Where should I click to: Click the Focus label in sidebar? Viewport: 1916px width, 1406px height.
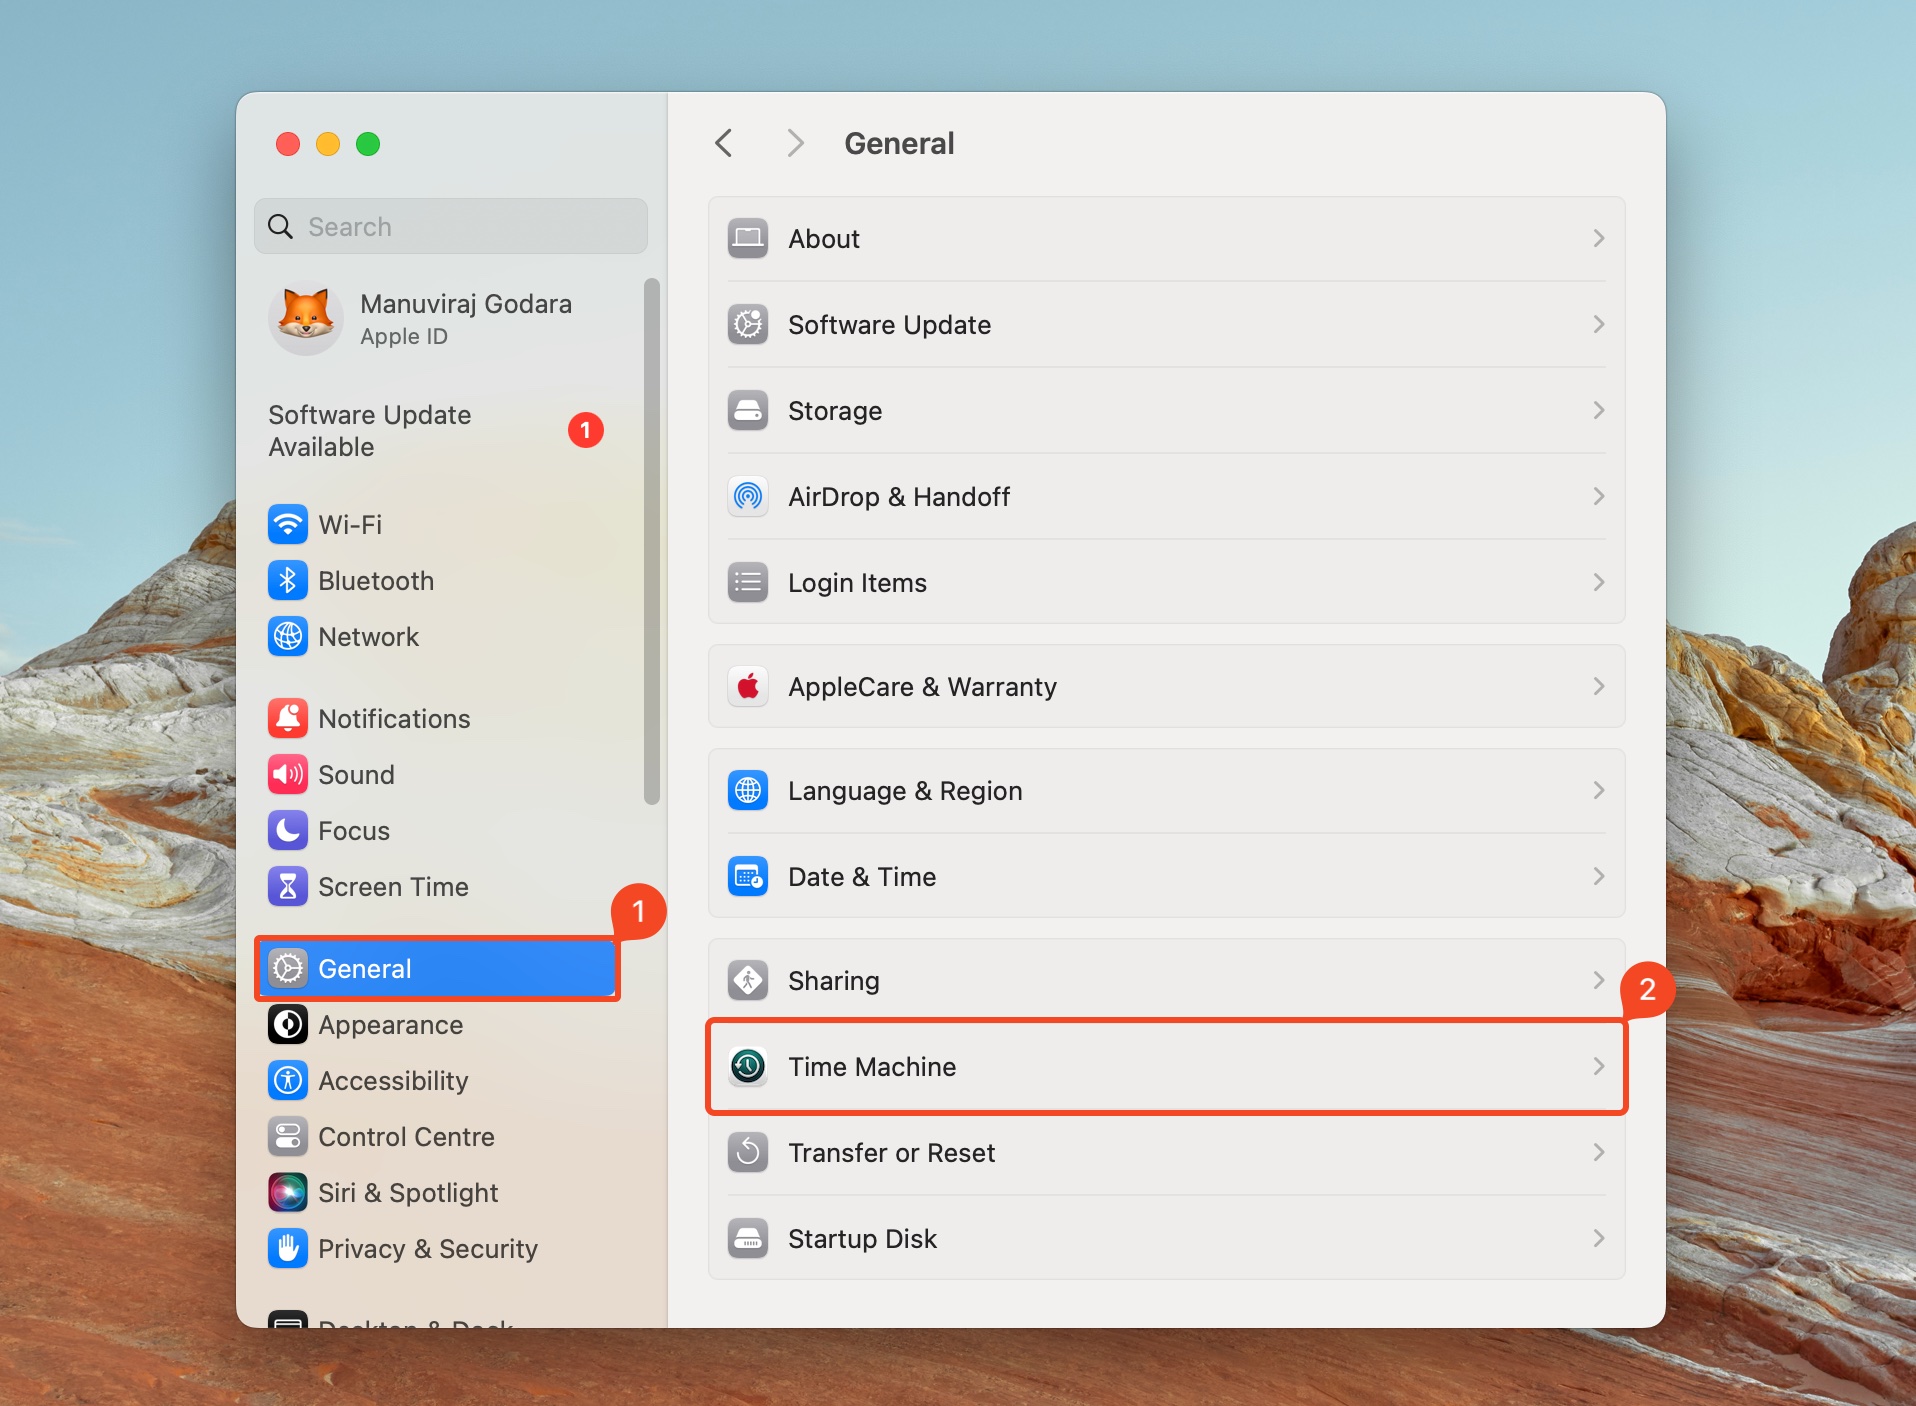point(354,831)
